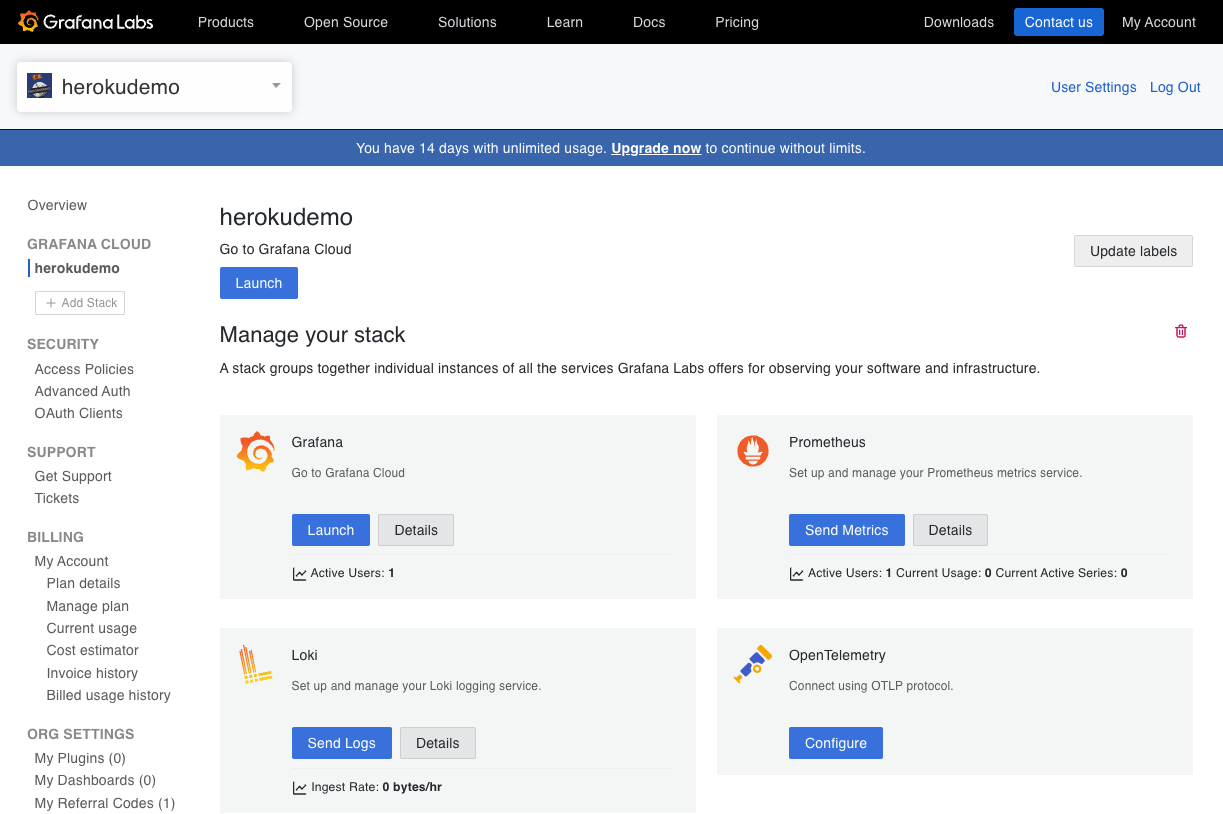Image resolution: width=1223 pixels, height=814 pixels.
Task: Open the Solutions menu
Action: coord(467,22)
